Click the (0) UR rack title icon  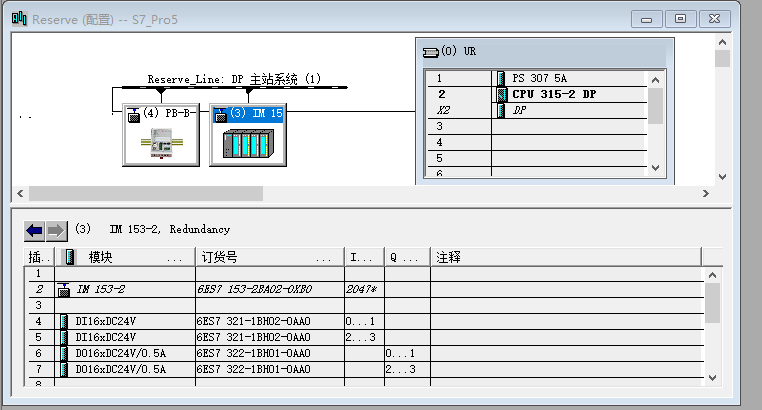tap(431, 51)
